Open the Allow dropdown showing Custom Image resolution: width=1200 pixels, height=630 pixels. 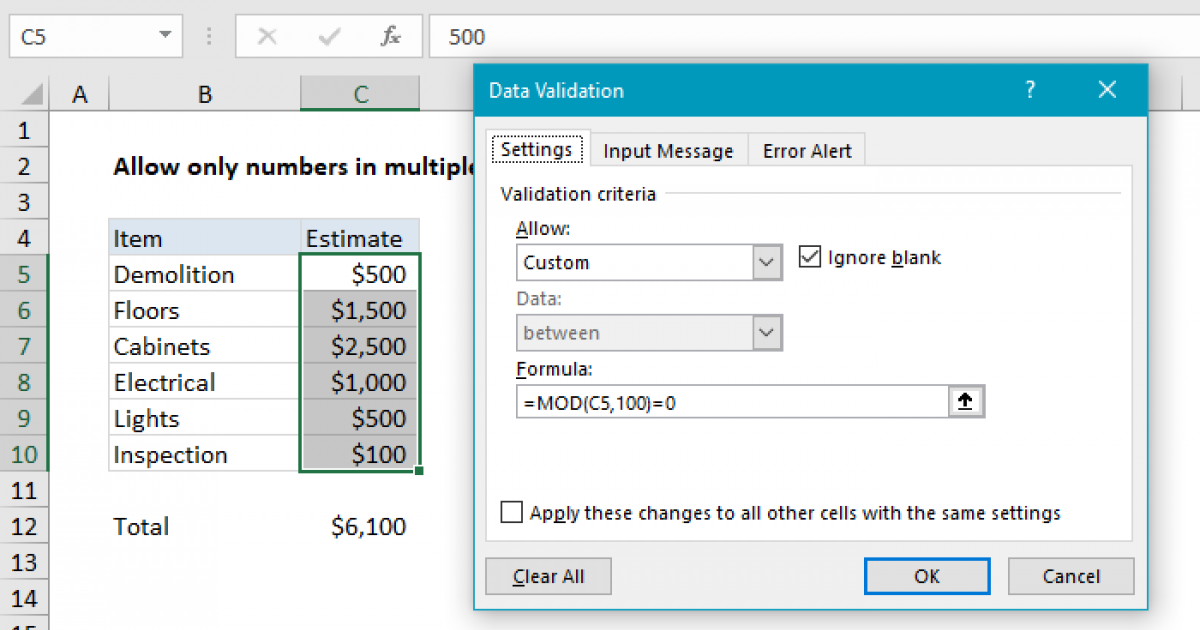tap(766, 262)
